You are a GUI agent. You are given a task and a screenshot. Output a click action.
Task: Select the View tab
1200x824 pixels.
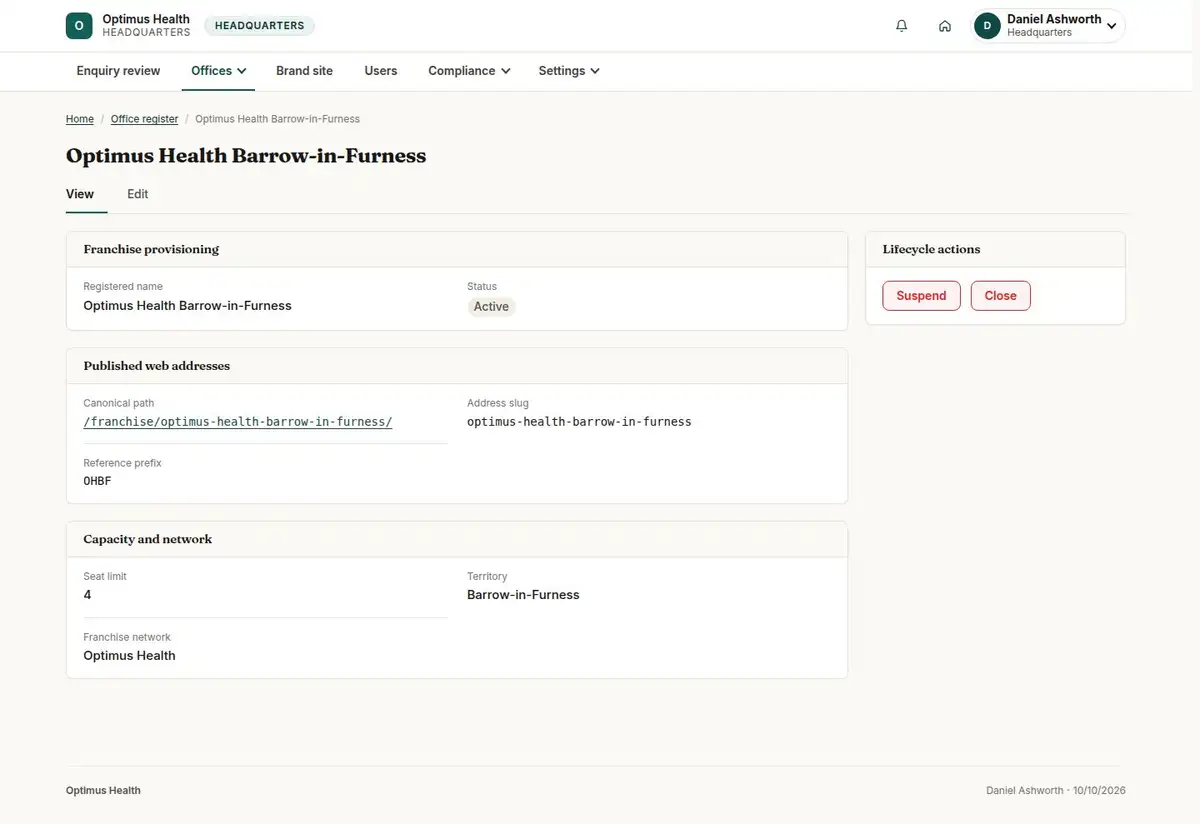[80, 194]
